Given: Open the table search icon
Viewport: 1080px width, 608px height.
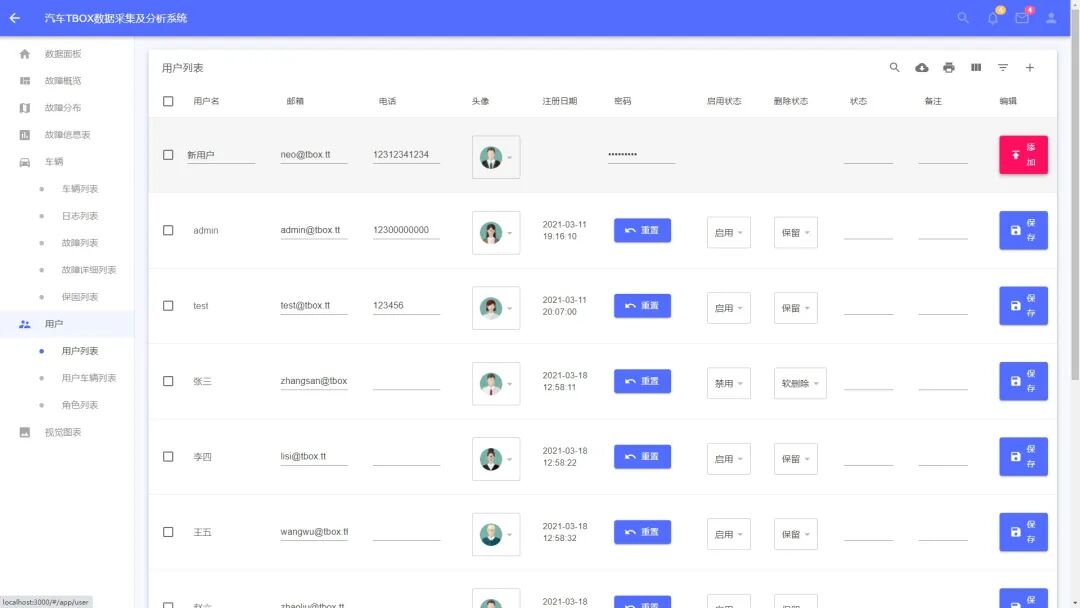Looking at the screenshot, I should pos(895,68).
